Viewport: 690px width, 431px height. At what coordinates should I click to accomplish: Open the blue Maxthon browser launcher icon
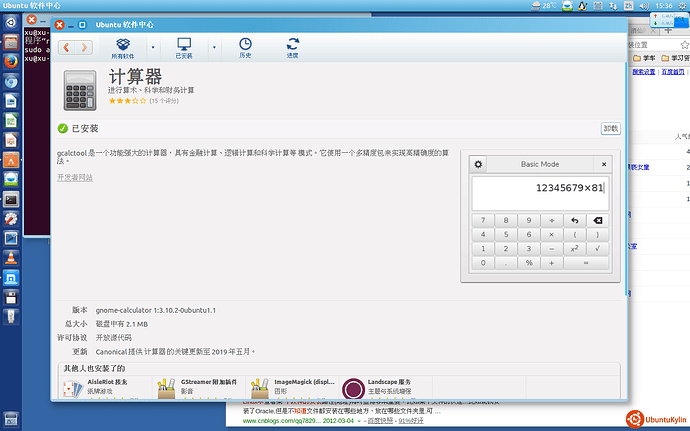[x=11, y=278]
